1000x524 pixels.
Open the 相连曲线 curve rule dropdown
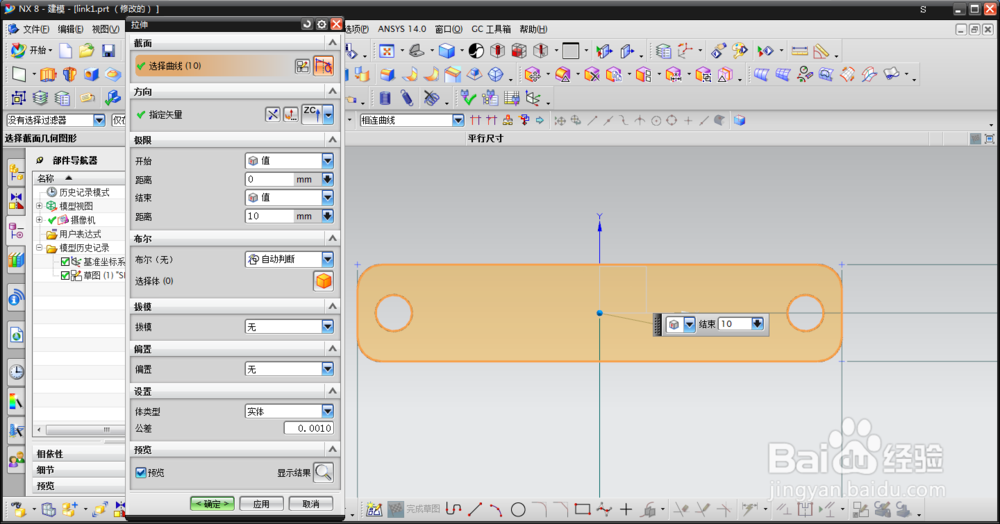click(458, 120)
